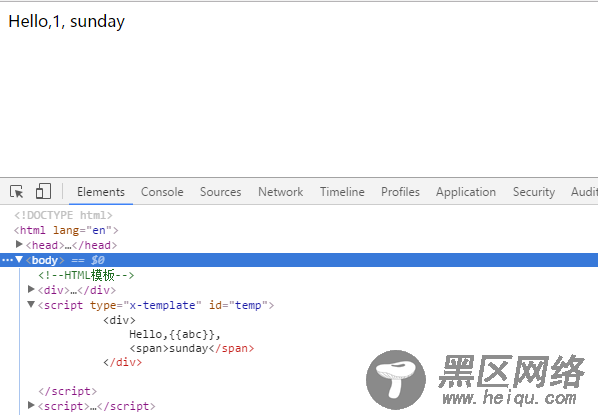Open the Security tab
Screen dimensions: 598x415
[x=534, y=192]
